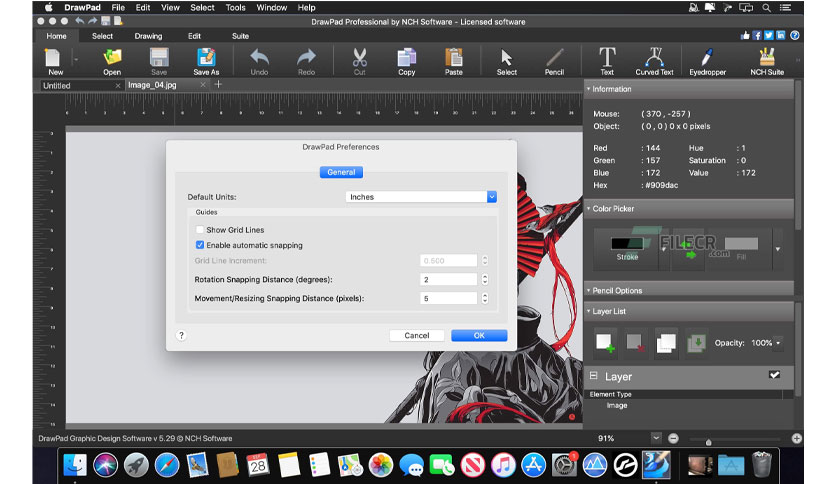Image resolution: width=836 pixels, height=484 pixels.
Task: Click the zoom slider handle
Action: pos(709,442)
